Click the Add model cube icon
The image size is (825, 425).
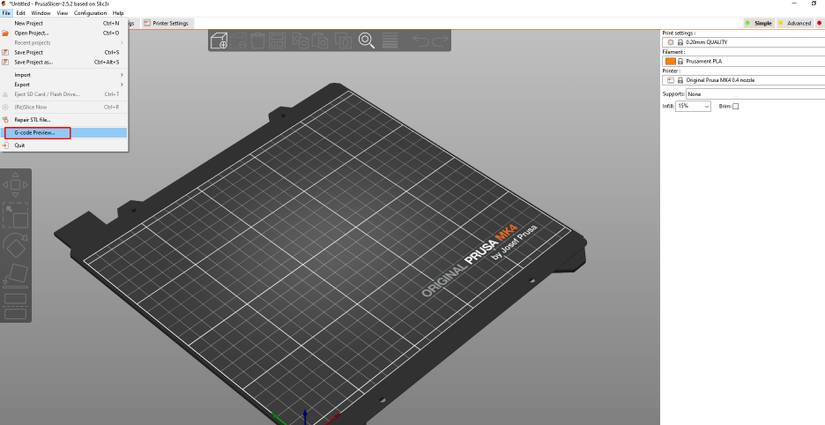(x=219, y=41)
